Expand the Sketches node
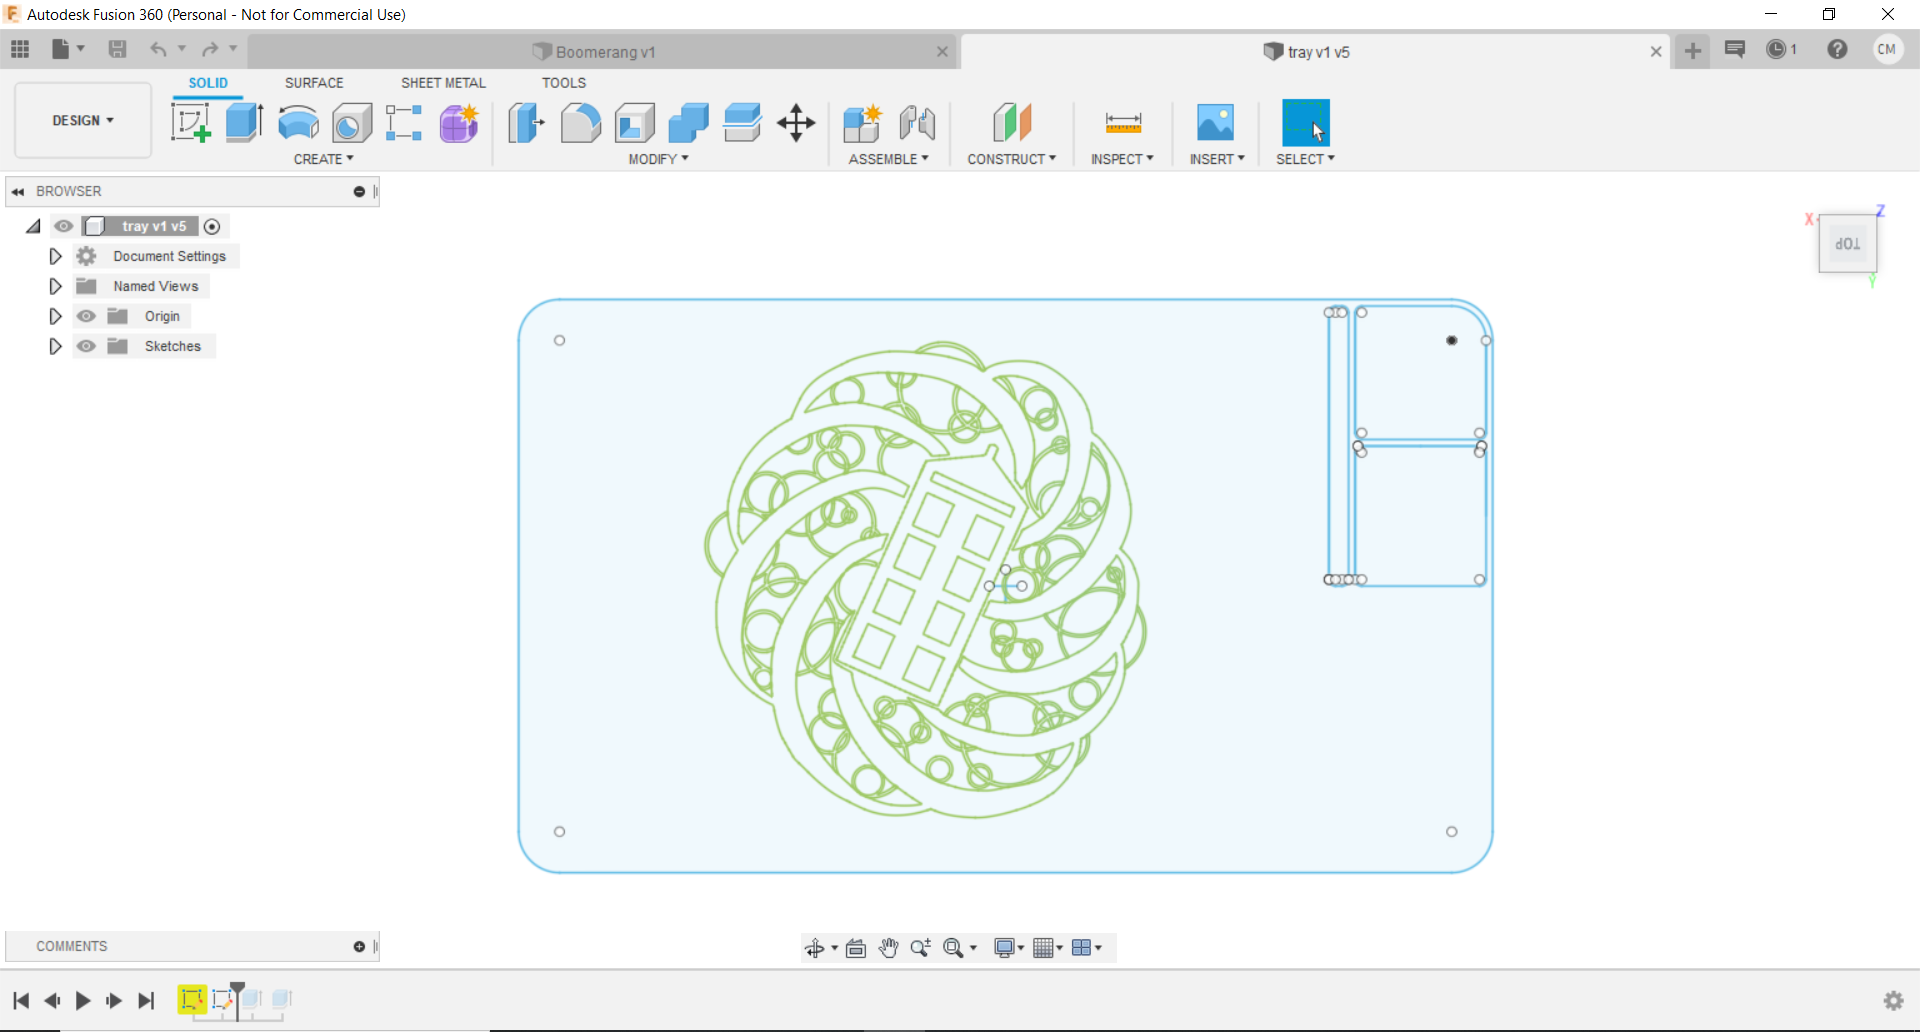The width and height of the screenshot is (1920, 1032). coord(55,346)
